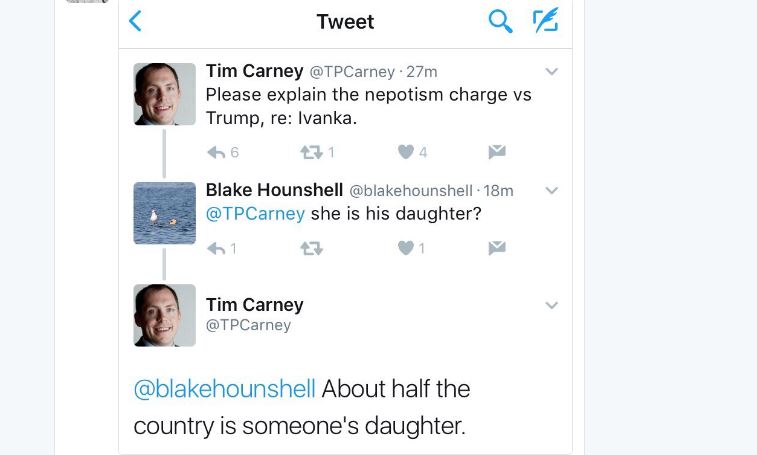
Task: Like Tim Carney's nepotism tweet
Action: tap(405, 152)
